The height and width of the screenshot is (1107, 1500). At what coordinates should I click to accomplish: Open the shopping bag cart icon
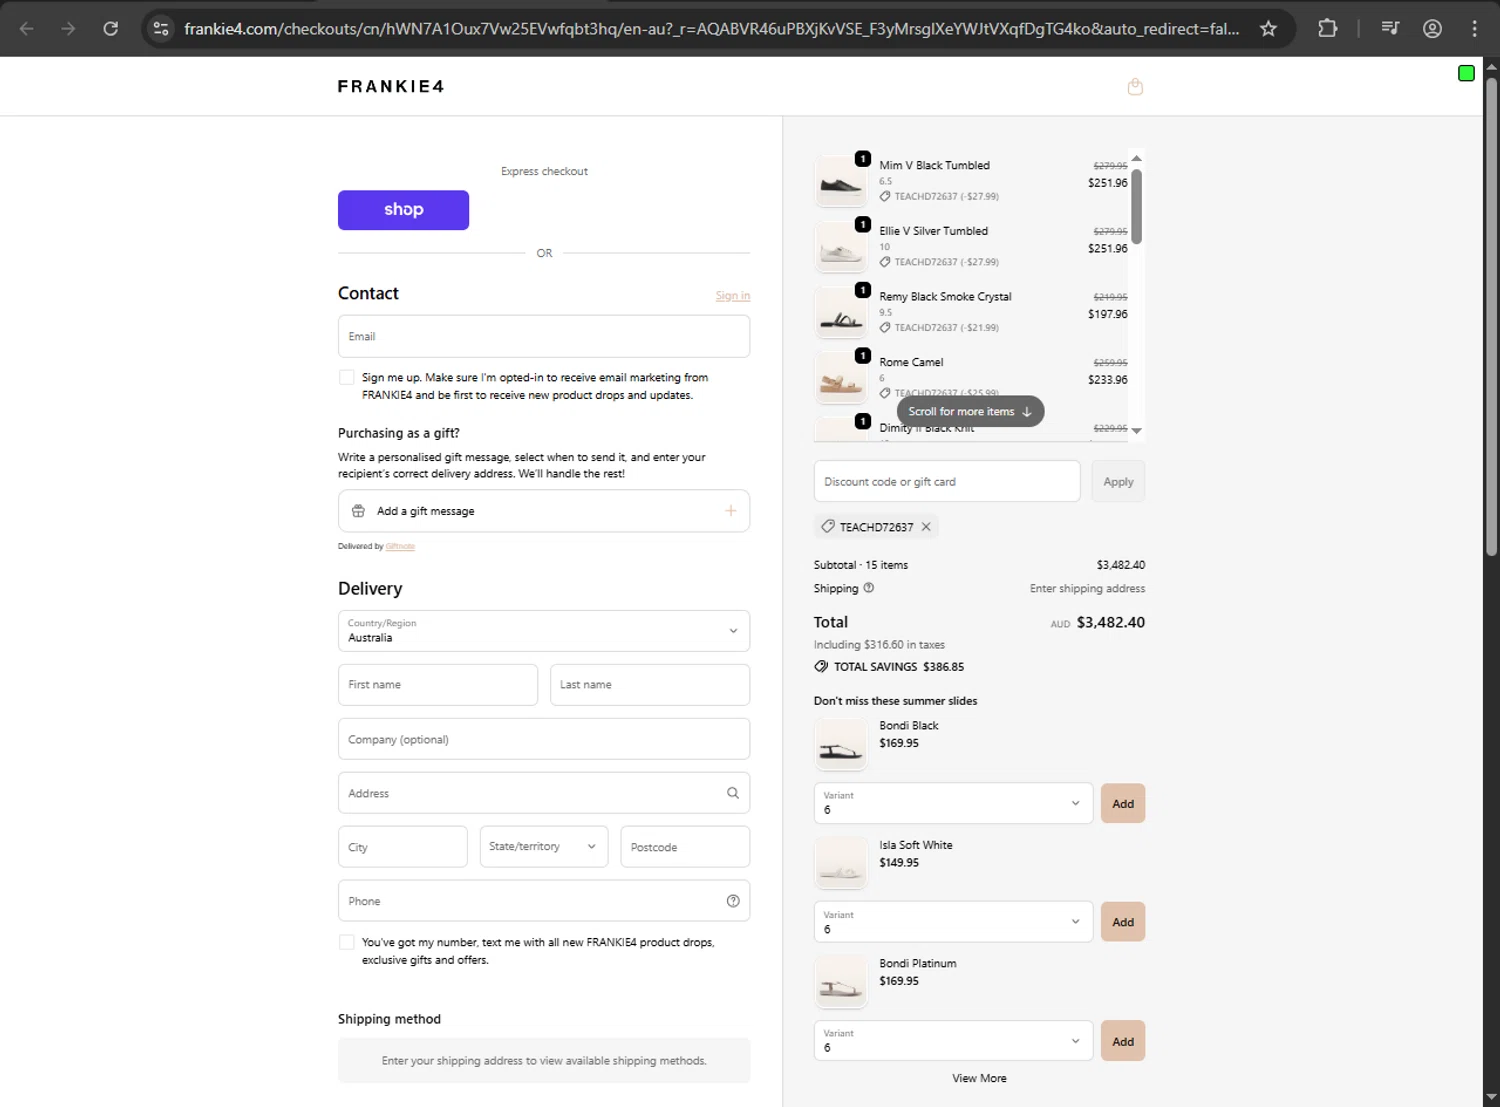[x=1135, y=87]
